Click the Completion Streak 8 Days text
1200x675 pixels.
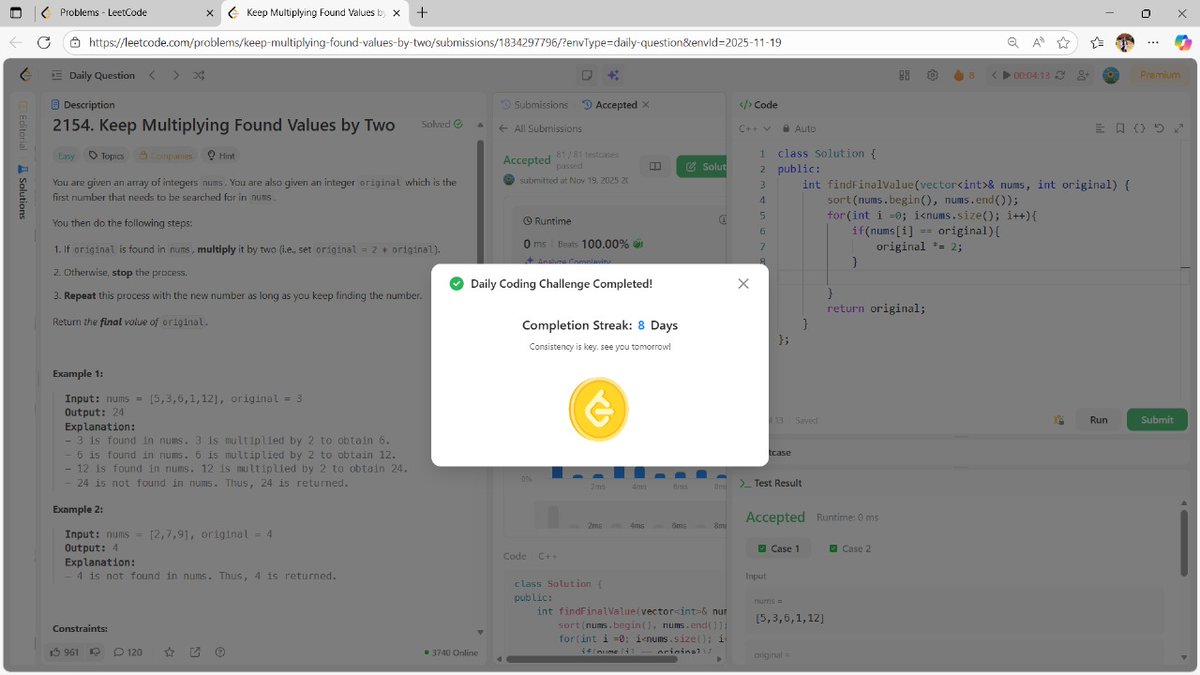tap(600, 325)
